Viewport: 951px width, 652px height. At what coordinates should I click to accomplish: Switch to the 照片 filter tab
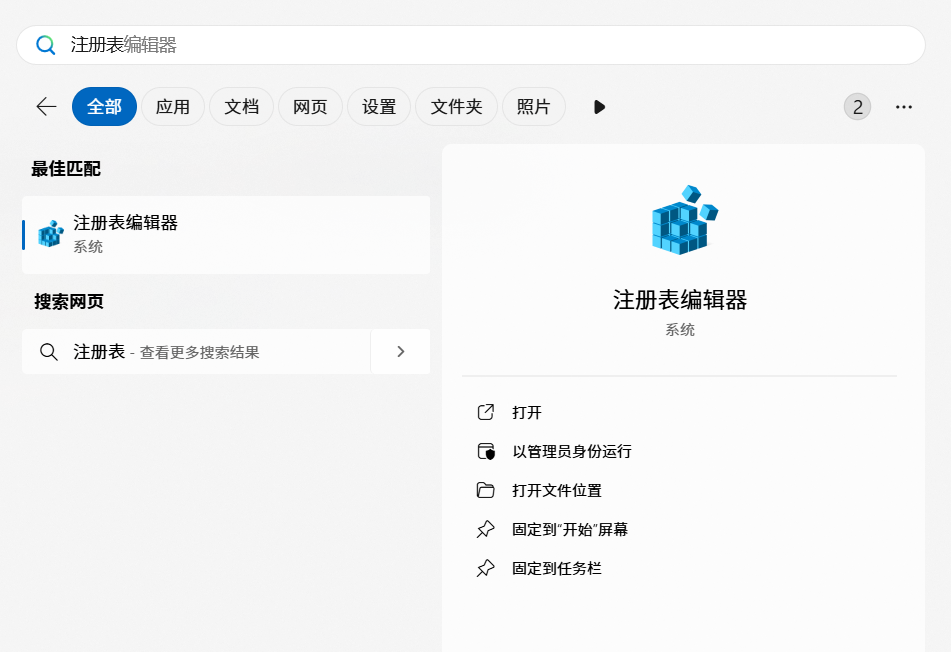click(533, 107)
